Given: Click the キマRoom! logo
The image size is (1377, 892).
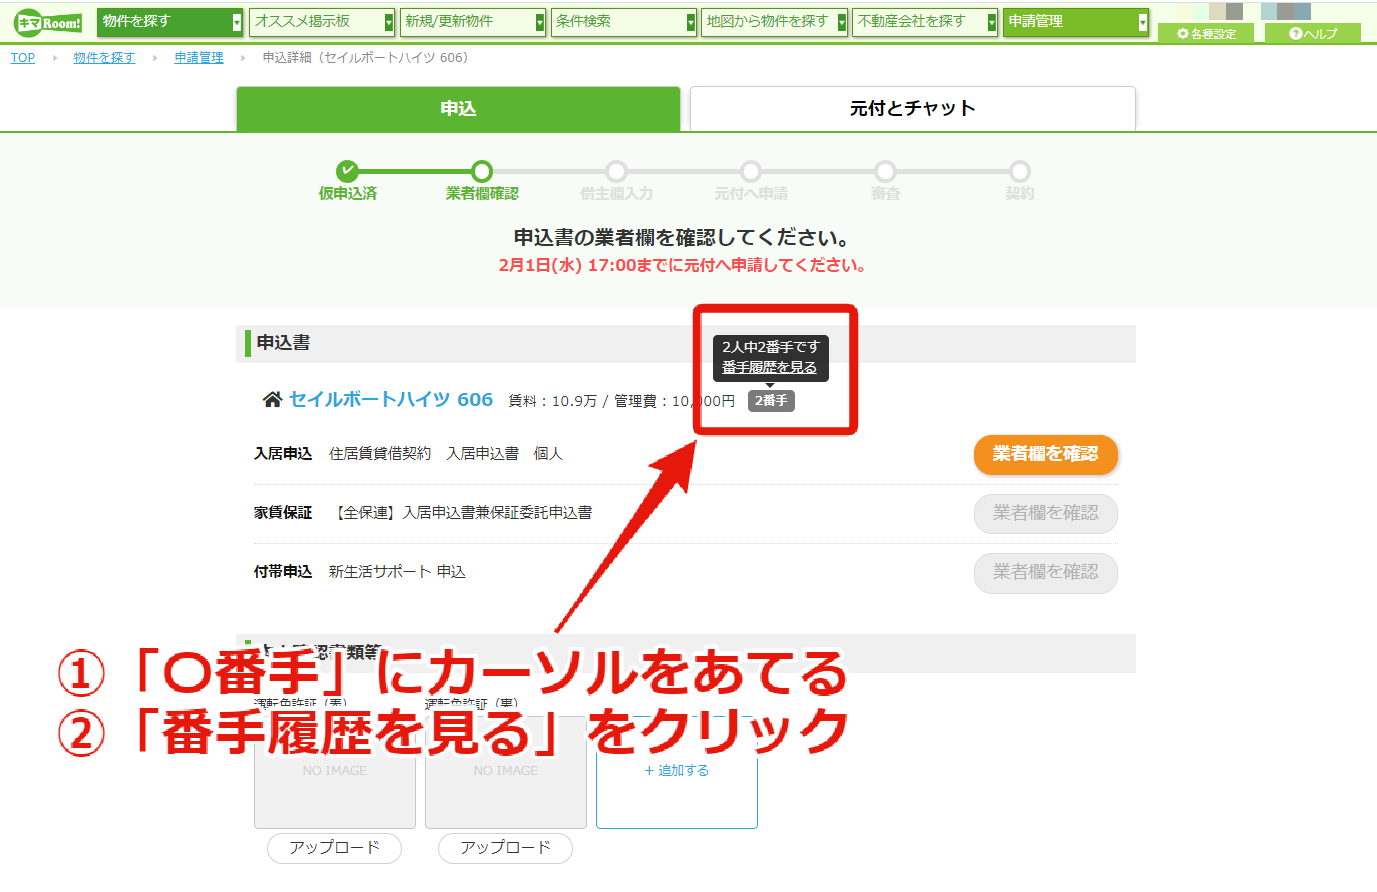Looking at the screenshot, I should (47, 22).
